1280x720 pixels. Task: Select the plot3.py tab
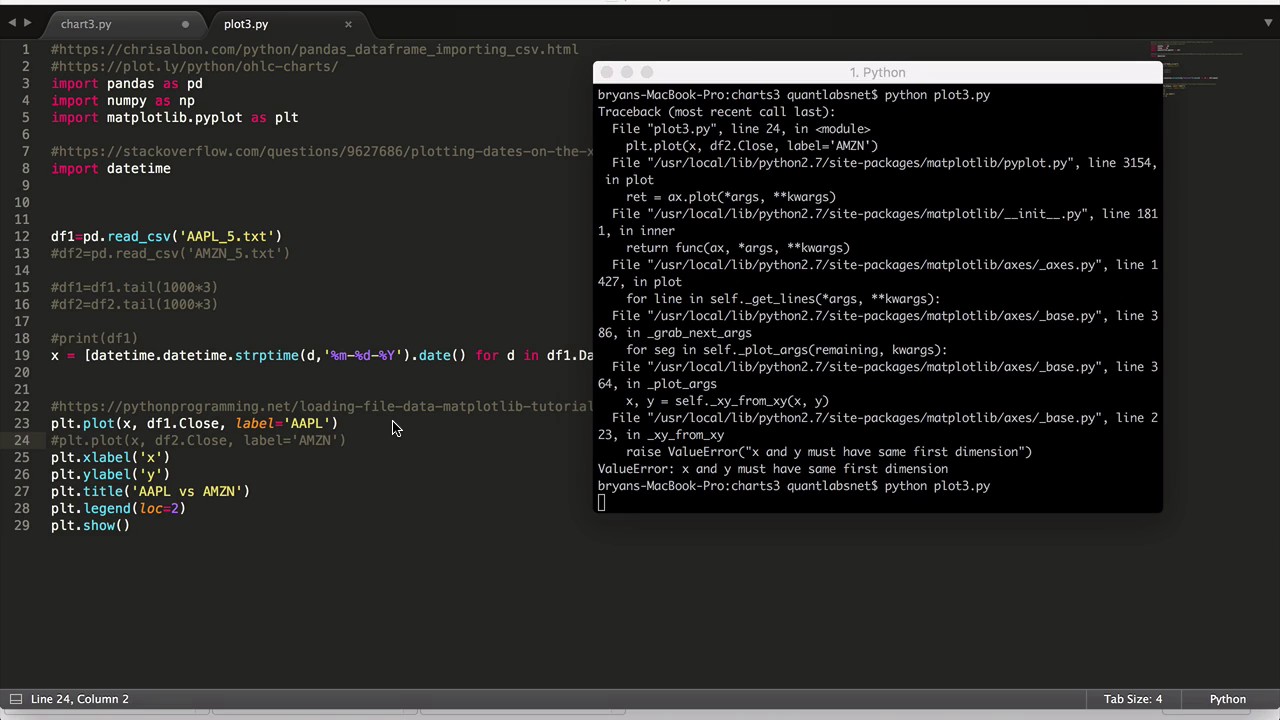[x=246, y=24]
